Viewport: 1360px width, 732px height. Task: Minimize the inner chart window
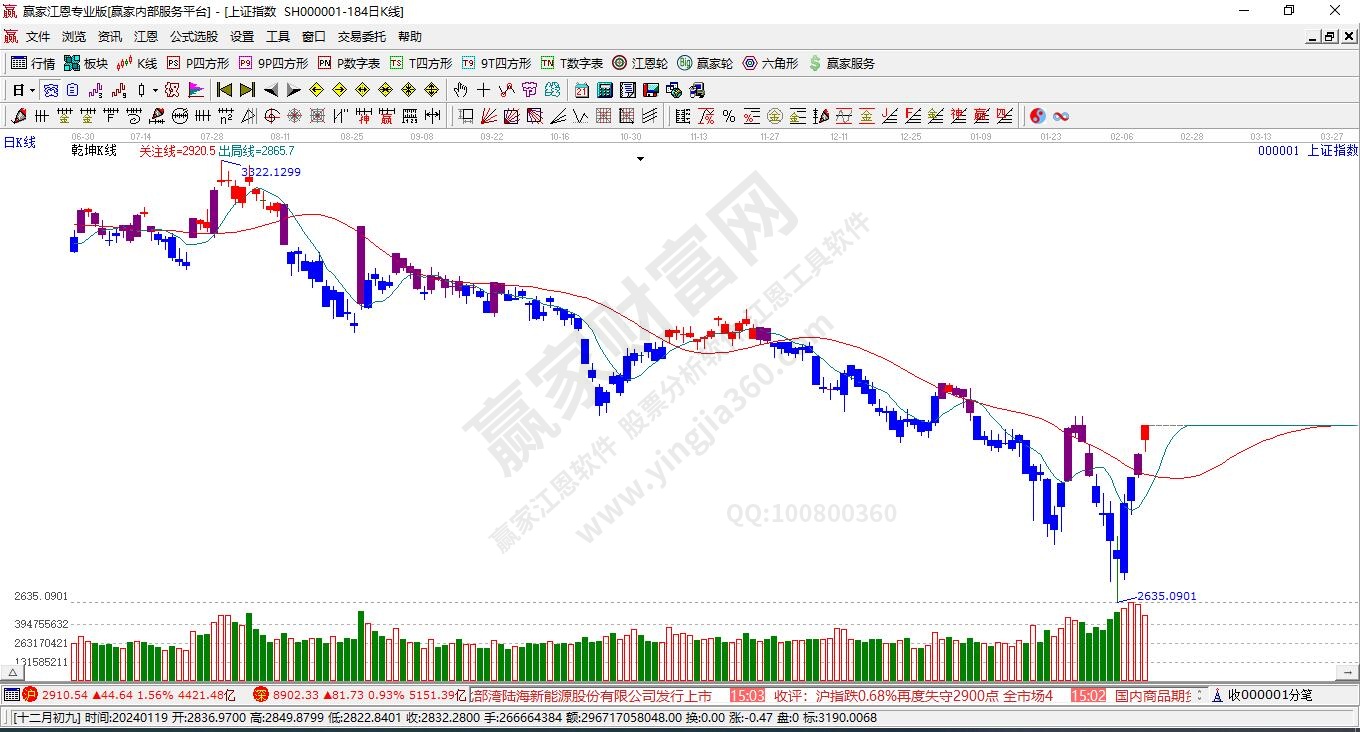[1314, 37]
